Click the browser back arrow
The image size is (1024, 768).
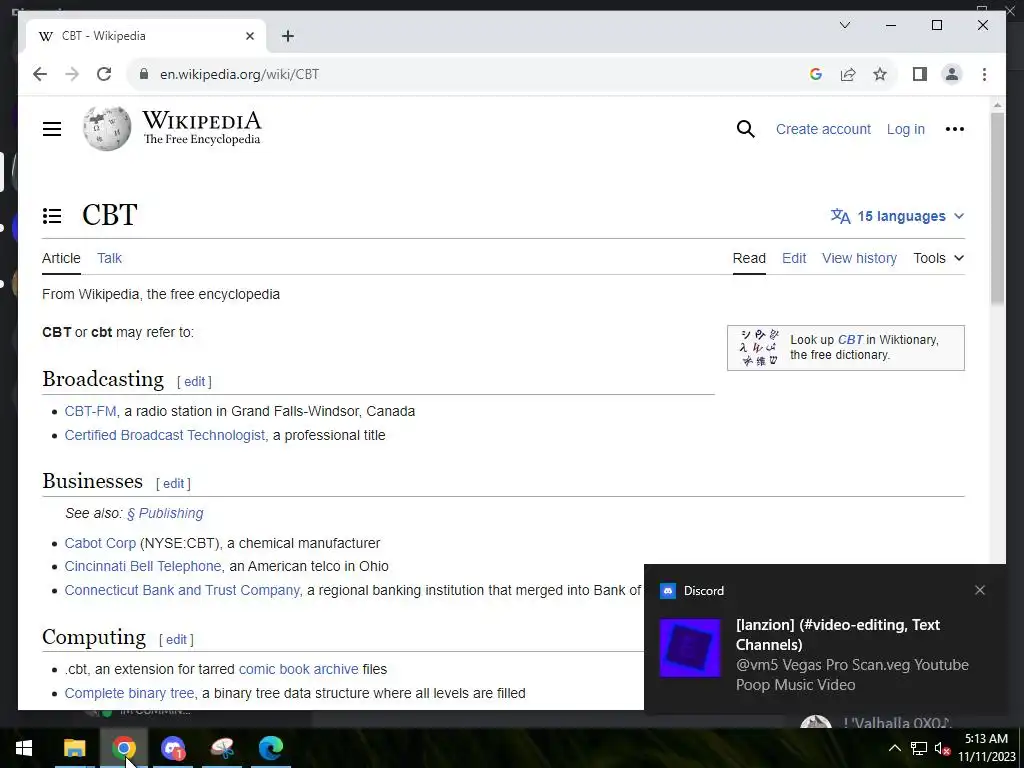tap(40, 74)
